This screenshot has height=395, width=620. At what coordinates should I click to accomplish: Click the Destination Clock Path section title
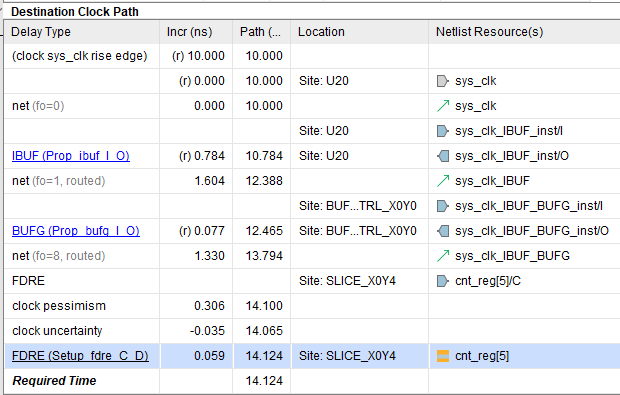pos(75,12)
